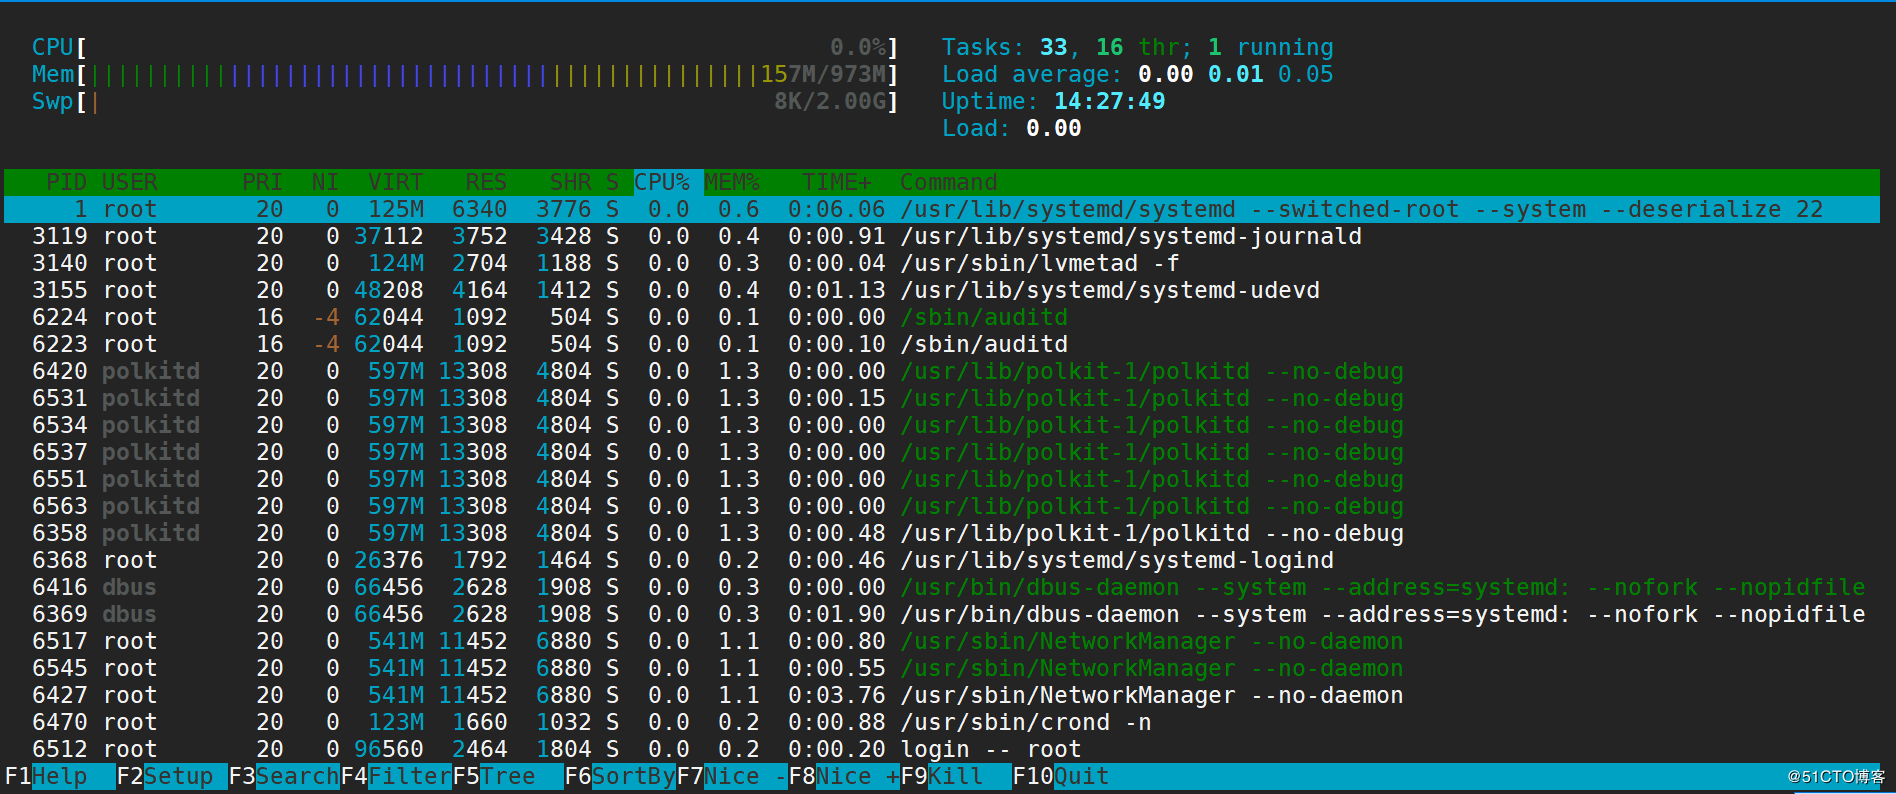
Task: Sort by PRI column header
Action: coord(263,182)
